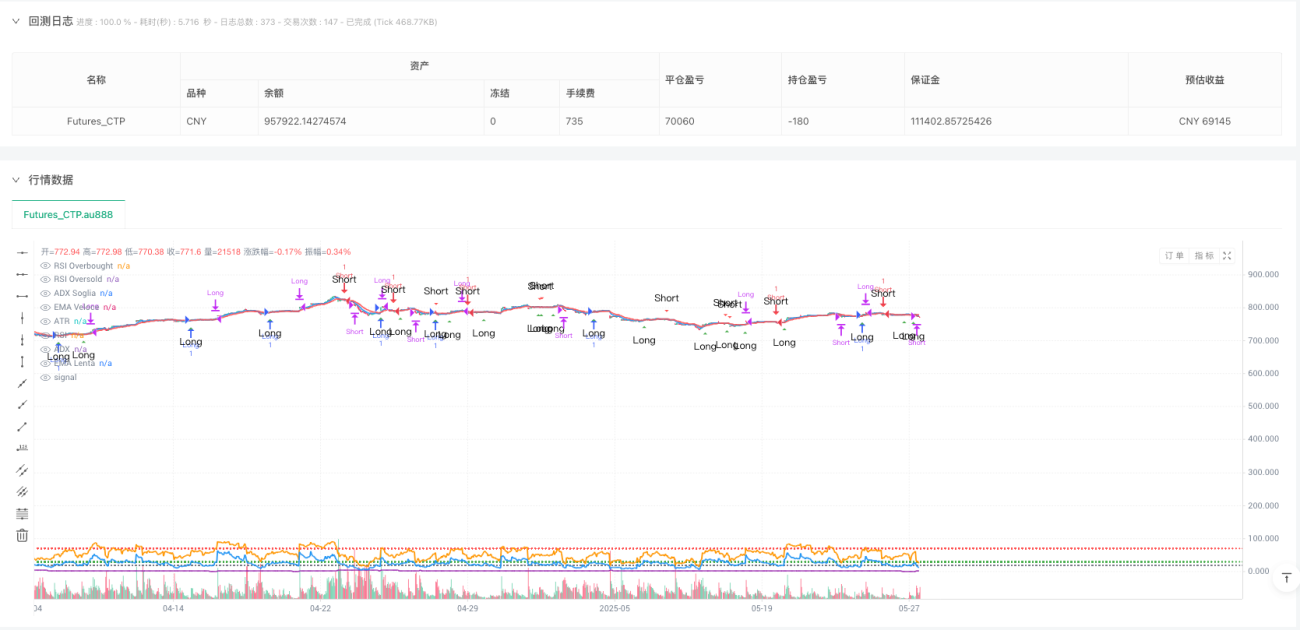Click the 冻结 sub-header

point(521,93)
